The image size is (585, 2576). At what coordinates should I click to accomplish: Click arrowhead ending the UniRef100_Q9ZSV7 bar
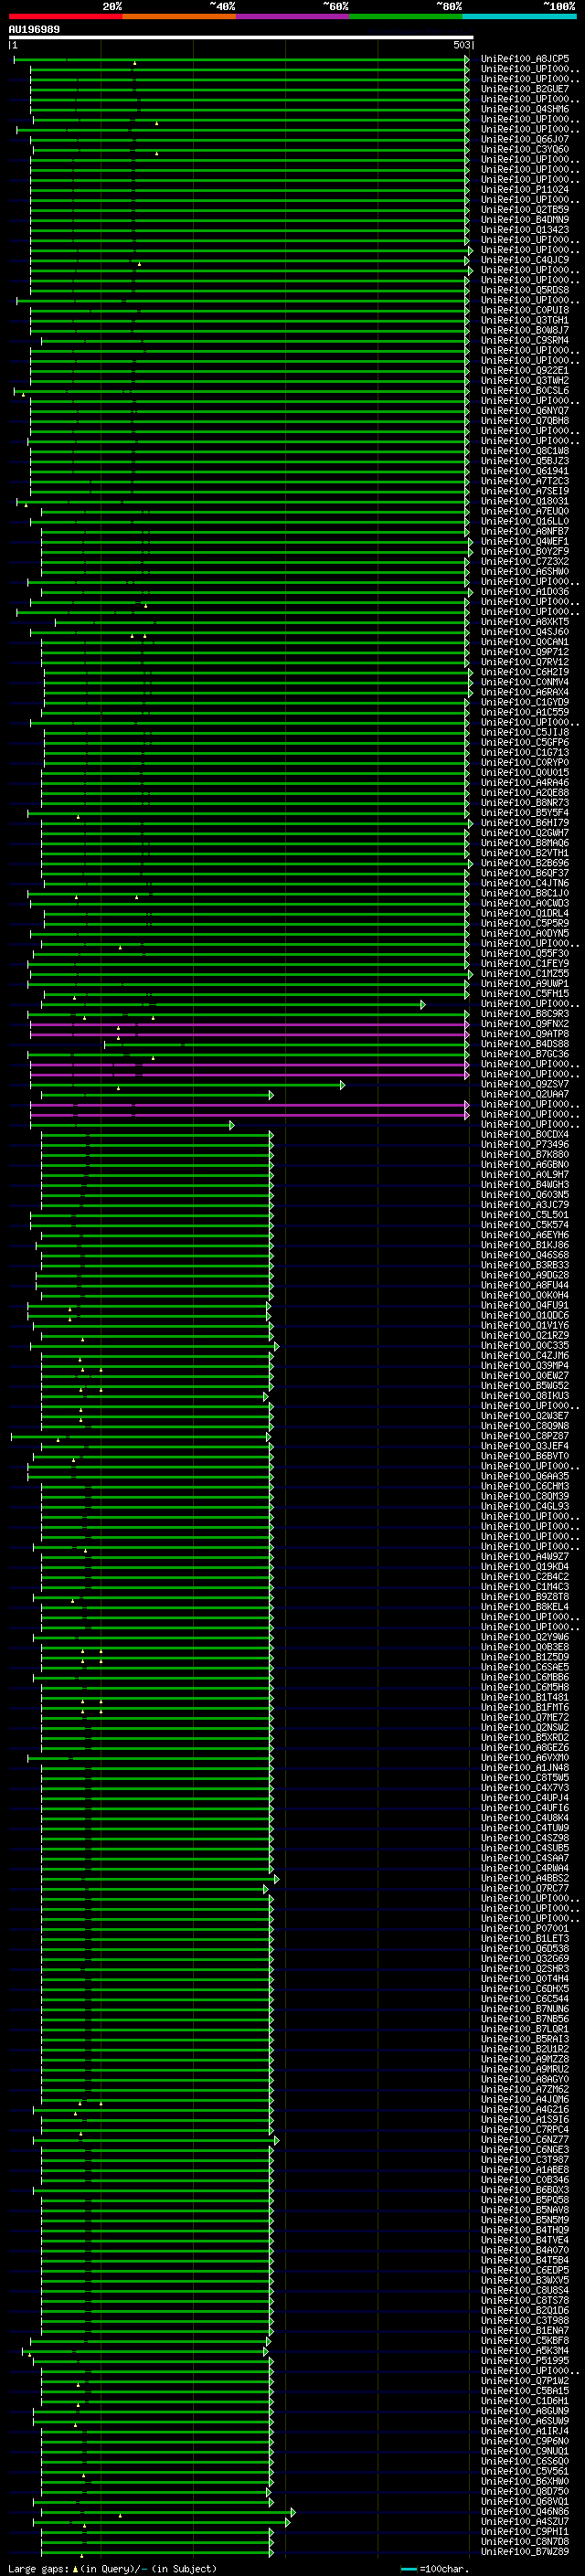[x=343, y=1085]
